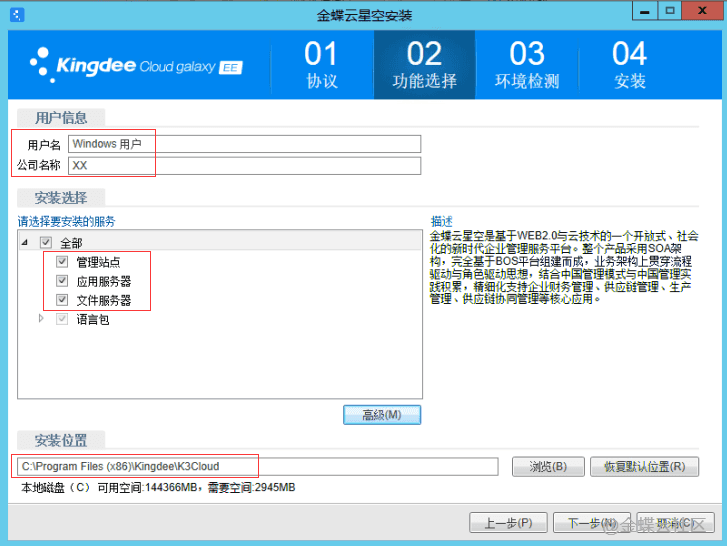Select the 应用服务器 tree row label
The image size is (727, 546).
104,281
